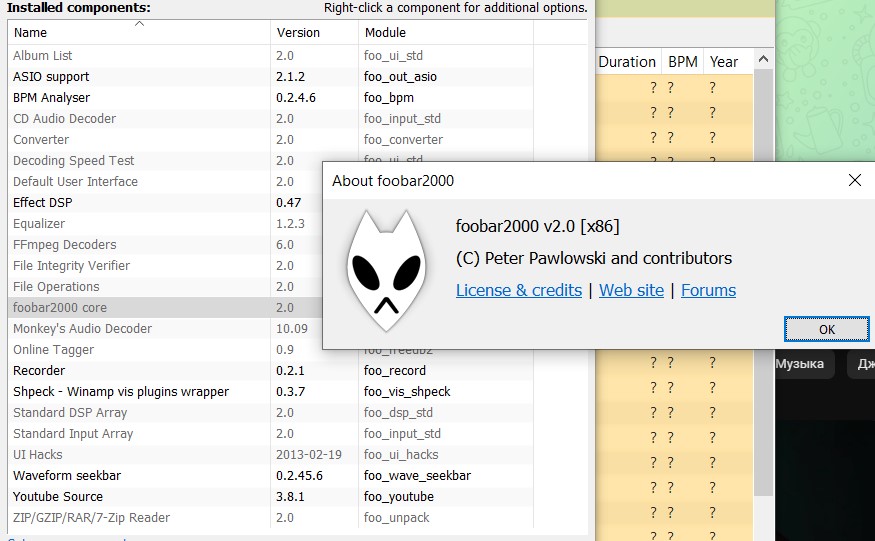Click the Year playlist column header
The height and width of the screenshot is (541, 875).
click(724, 62)
